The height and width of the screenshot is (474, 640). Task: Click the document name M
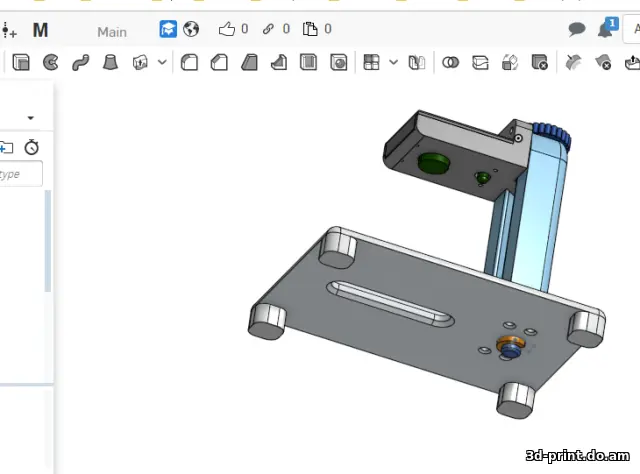click(40, 30)
